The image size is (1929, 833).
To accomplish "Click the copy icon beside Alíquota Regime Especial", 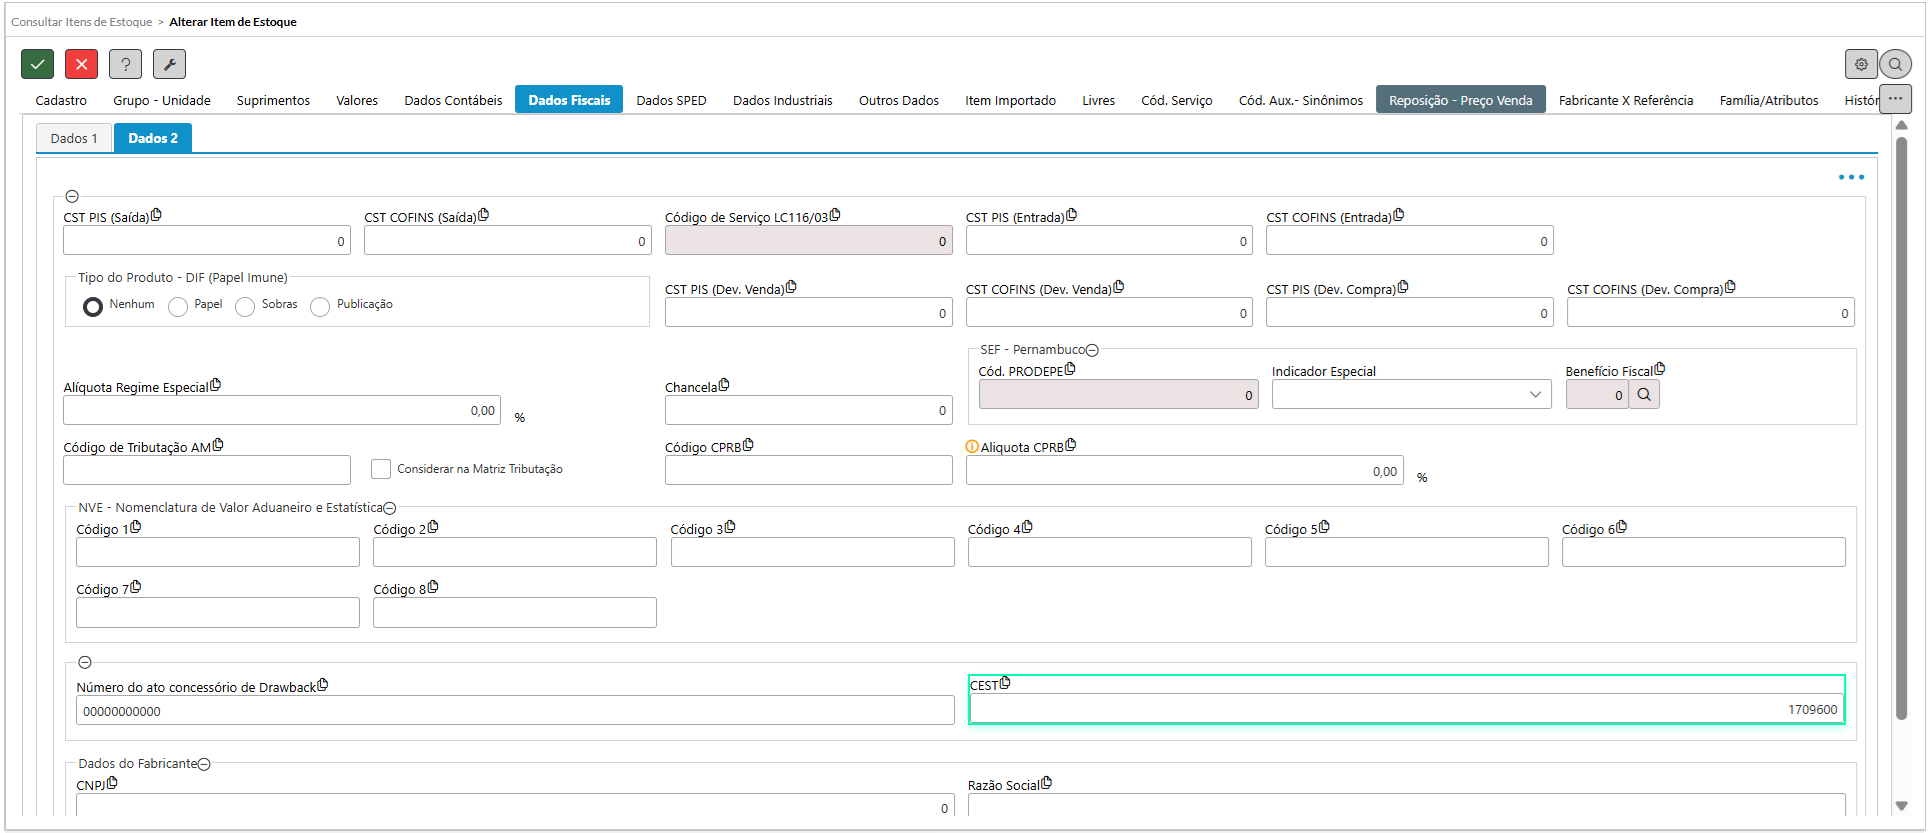I will tap(216, 385).
